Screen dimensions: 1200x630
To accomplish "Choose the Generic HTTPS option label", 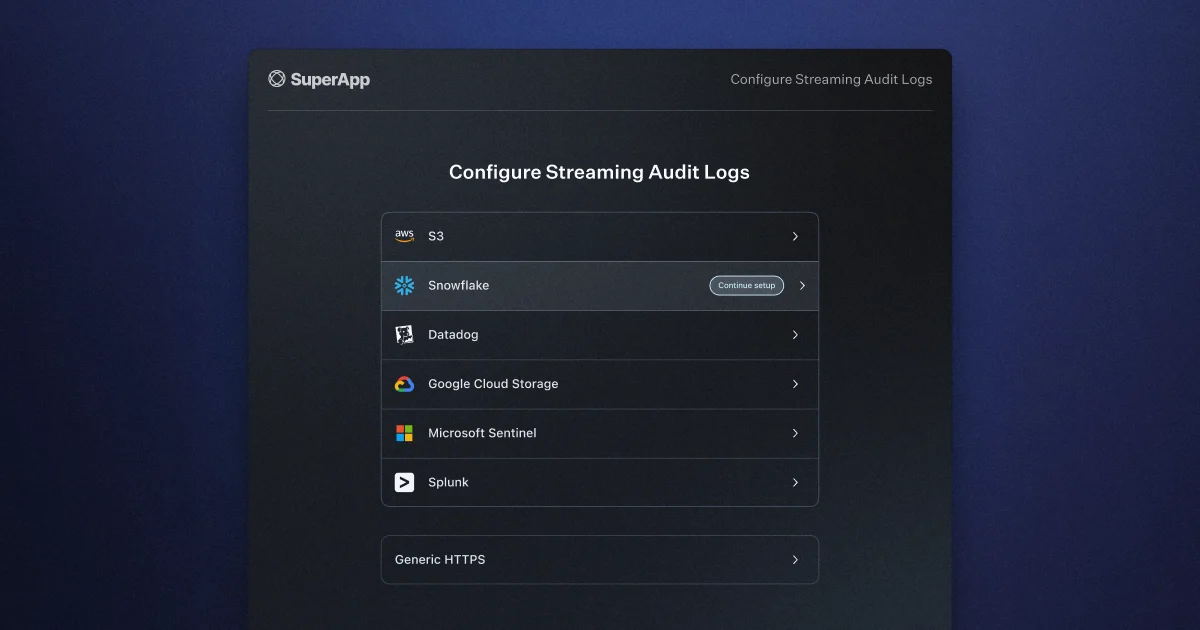I will [x=440, y=560].
